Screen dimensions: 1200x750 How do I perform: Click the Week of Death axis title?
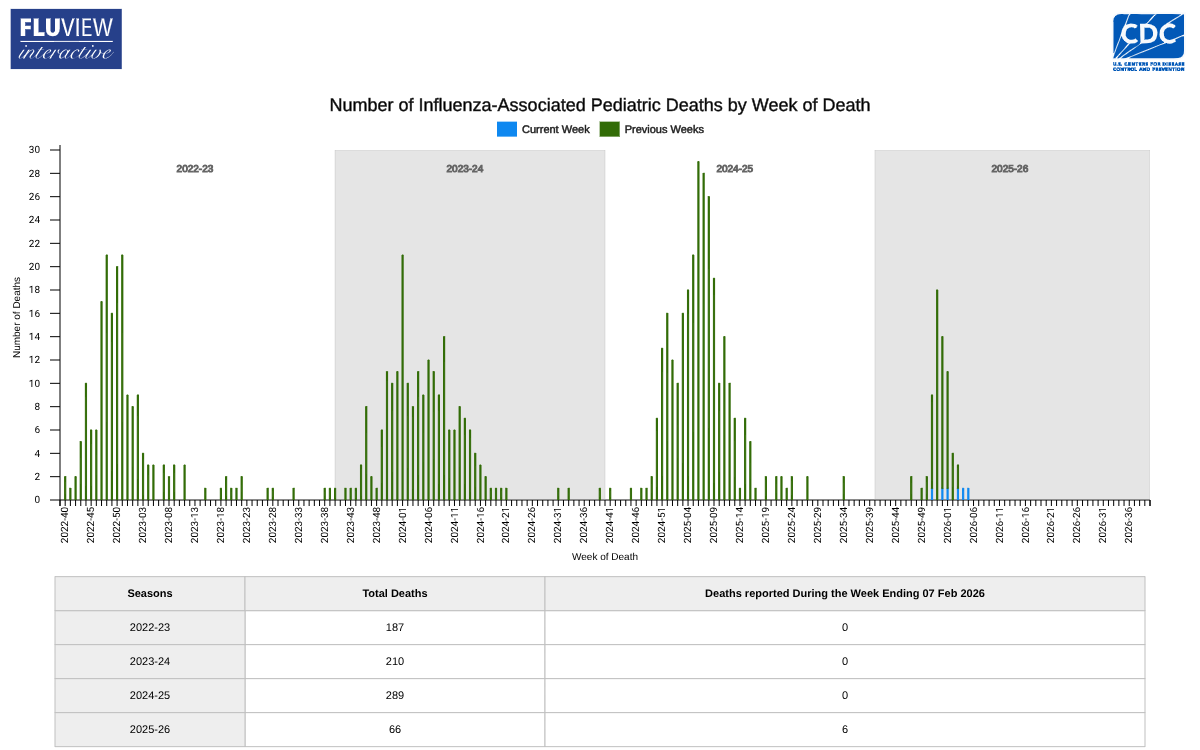604,556
